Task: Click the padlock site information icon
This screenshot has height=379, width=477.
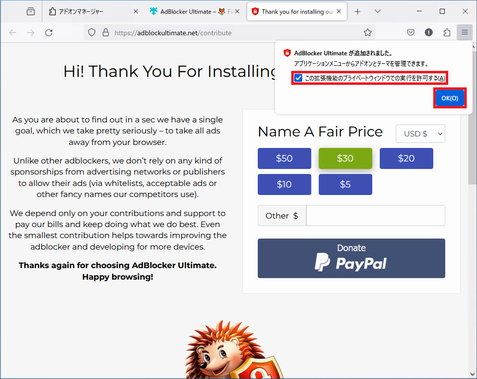Action: (106, 33)
